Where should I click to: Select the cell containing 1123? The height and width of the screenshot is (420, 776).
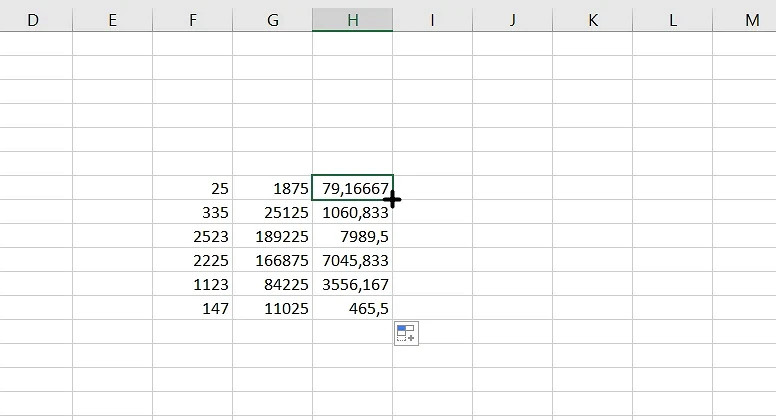(x=192, y=284)
